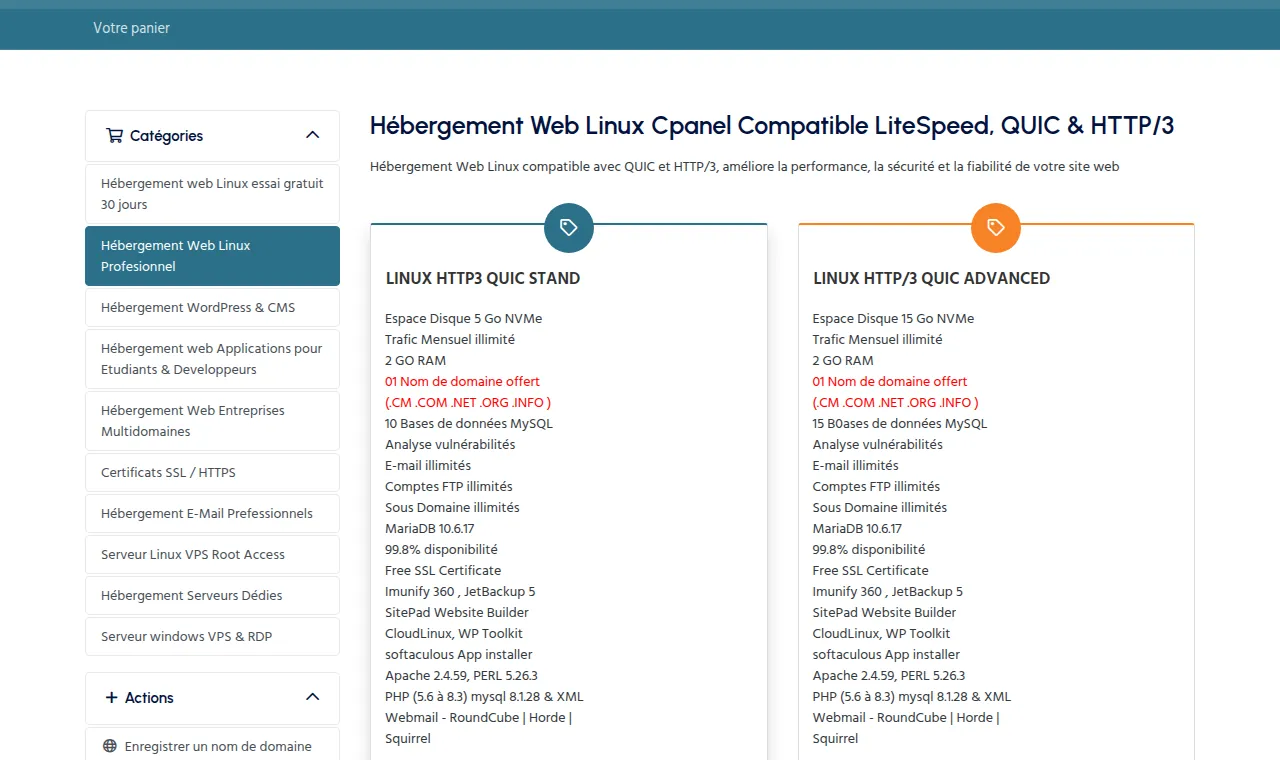Go to Certificats SSL / HTTPS category
Image resolution: width=1280 pixels, height=760 pixels.
[x=212, y=472]
